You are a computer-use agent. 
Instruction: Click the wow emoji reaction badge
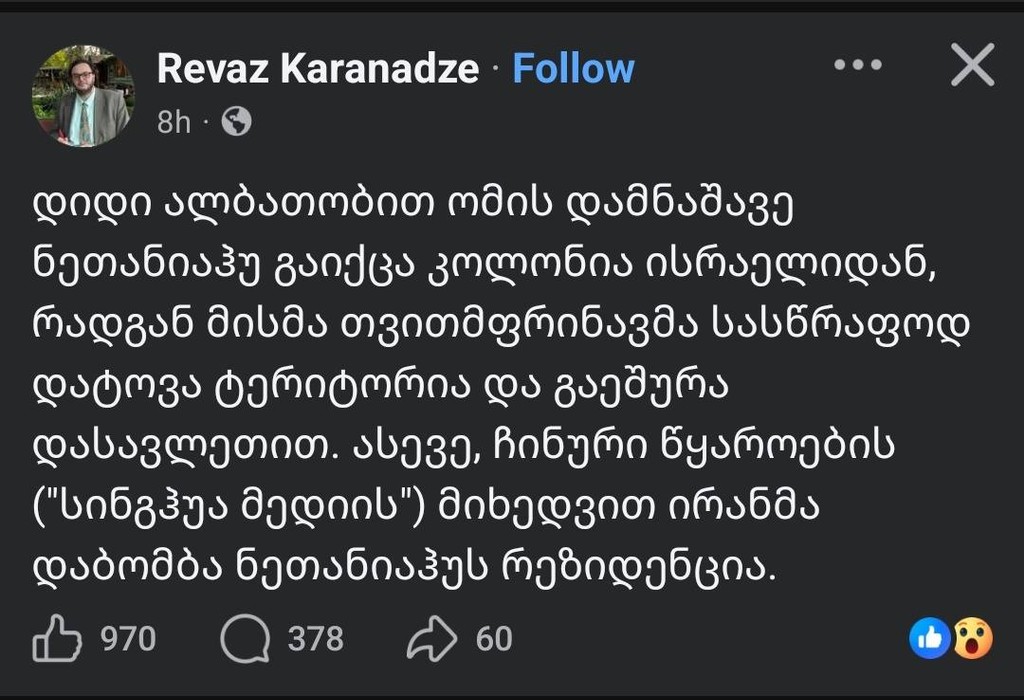pos(971,638)
